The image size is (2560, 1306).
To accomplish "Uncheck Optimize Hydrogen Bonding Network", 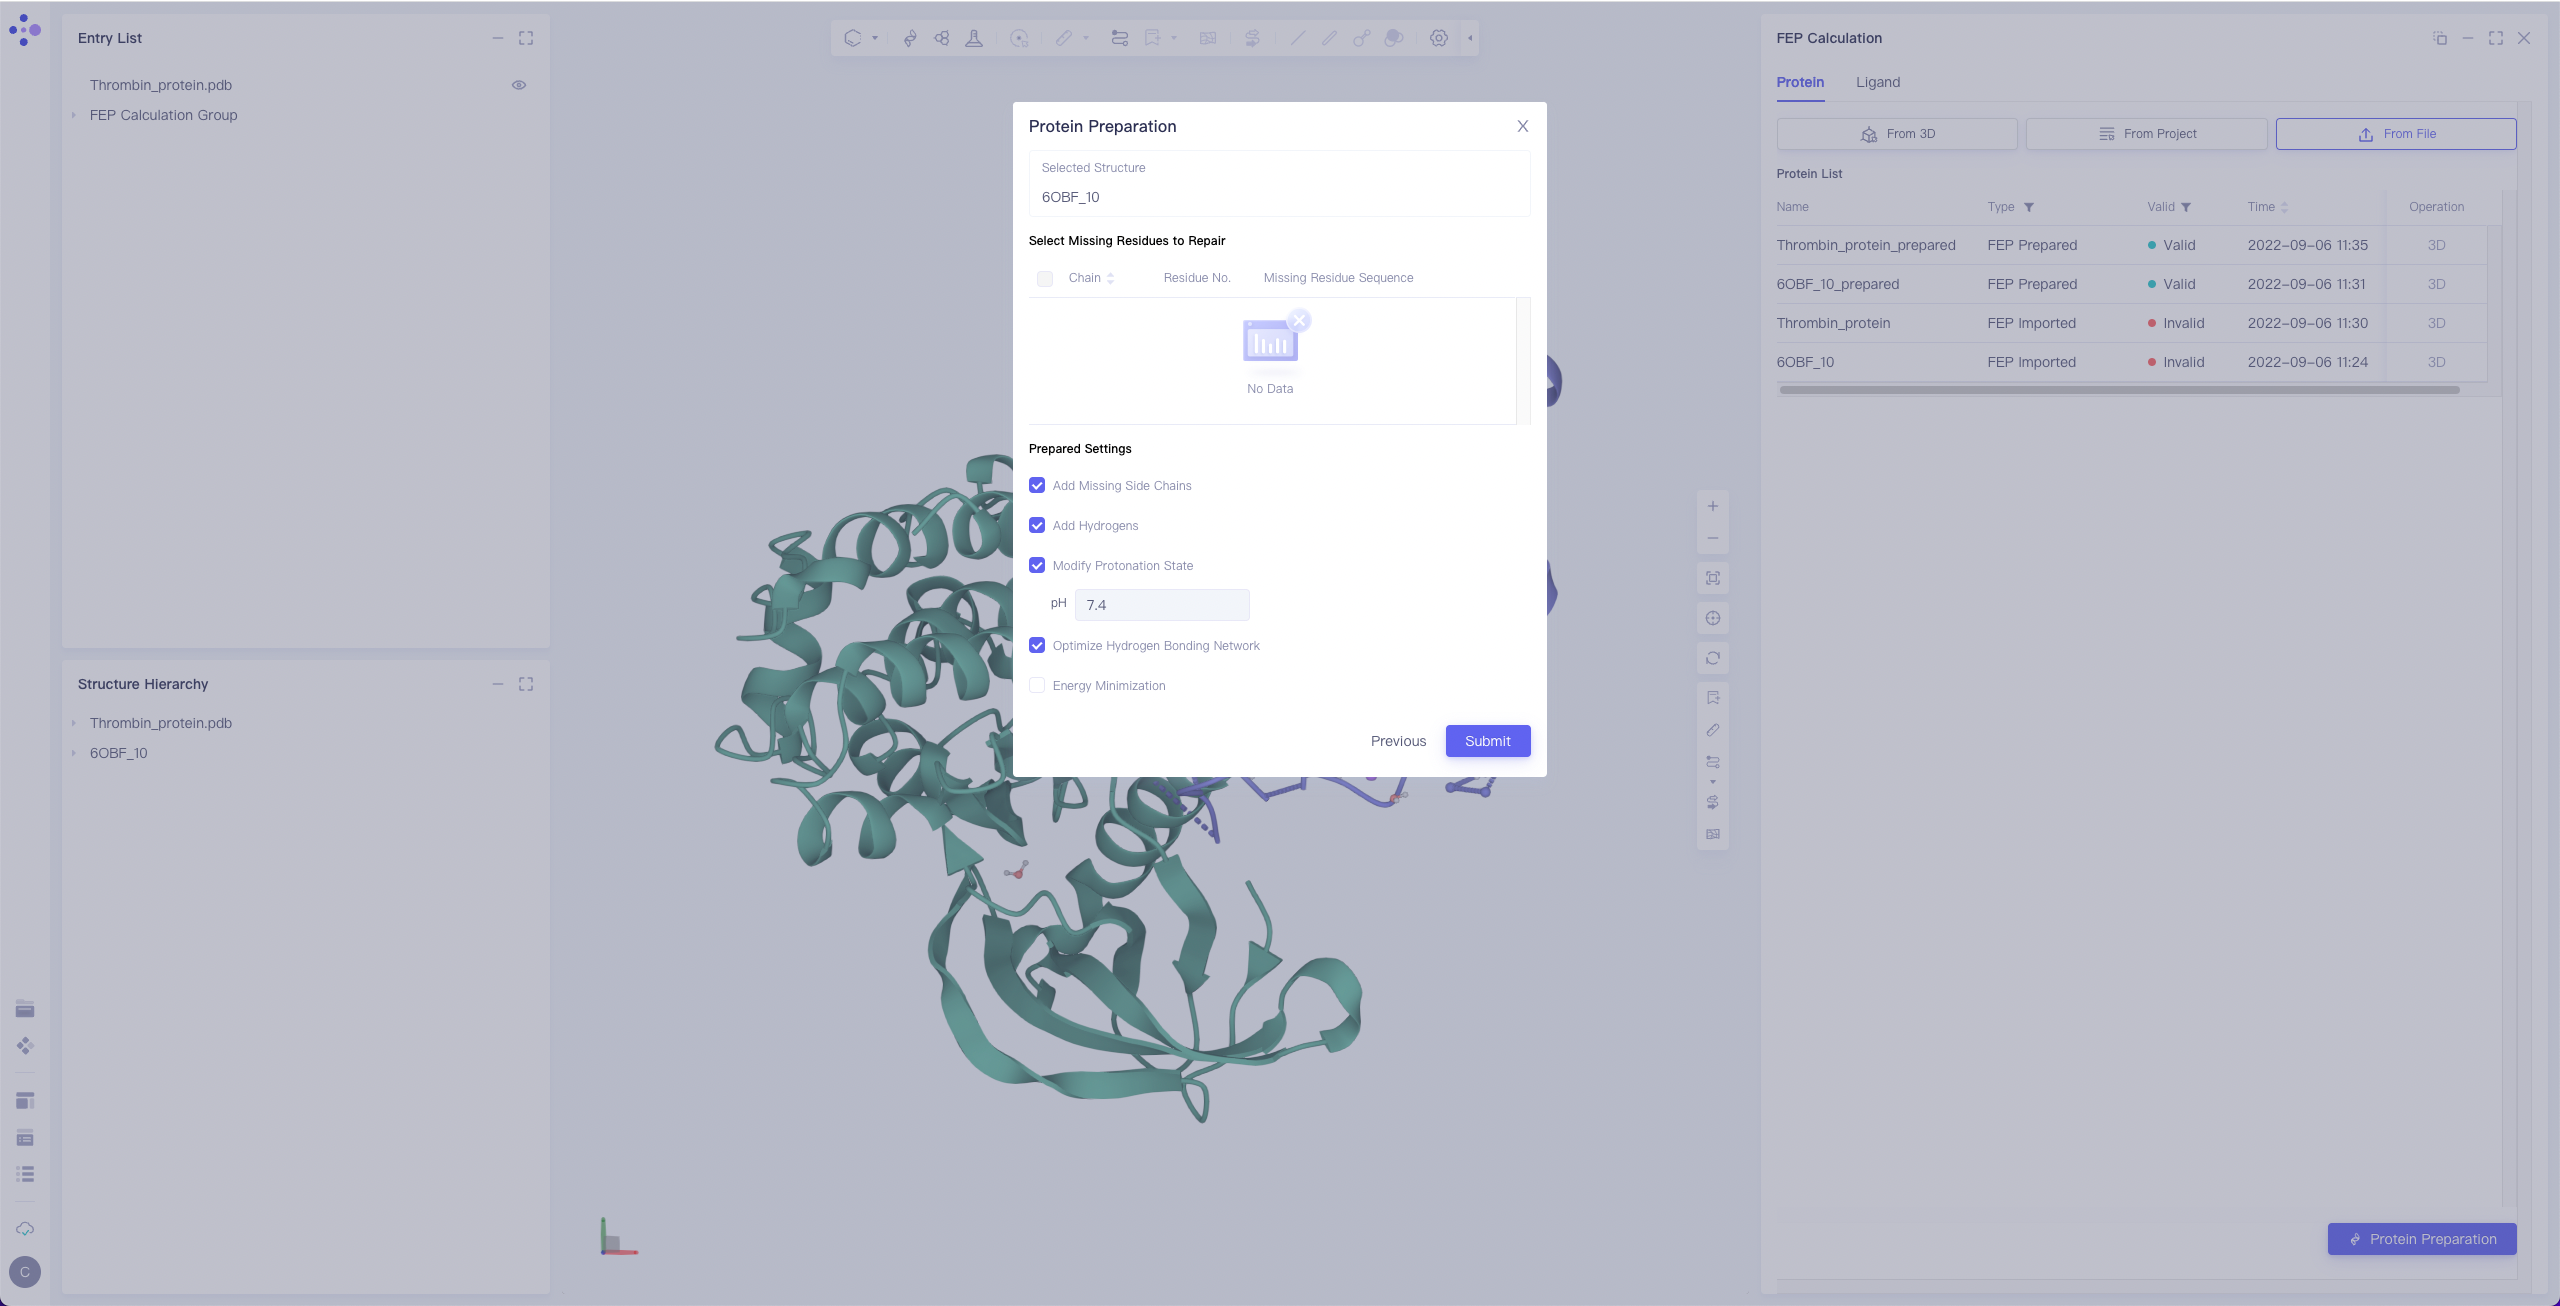I will [1037, 646].
